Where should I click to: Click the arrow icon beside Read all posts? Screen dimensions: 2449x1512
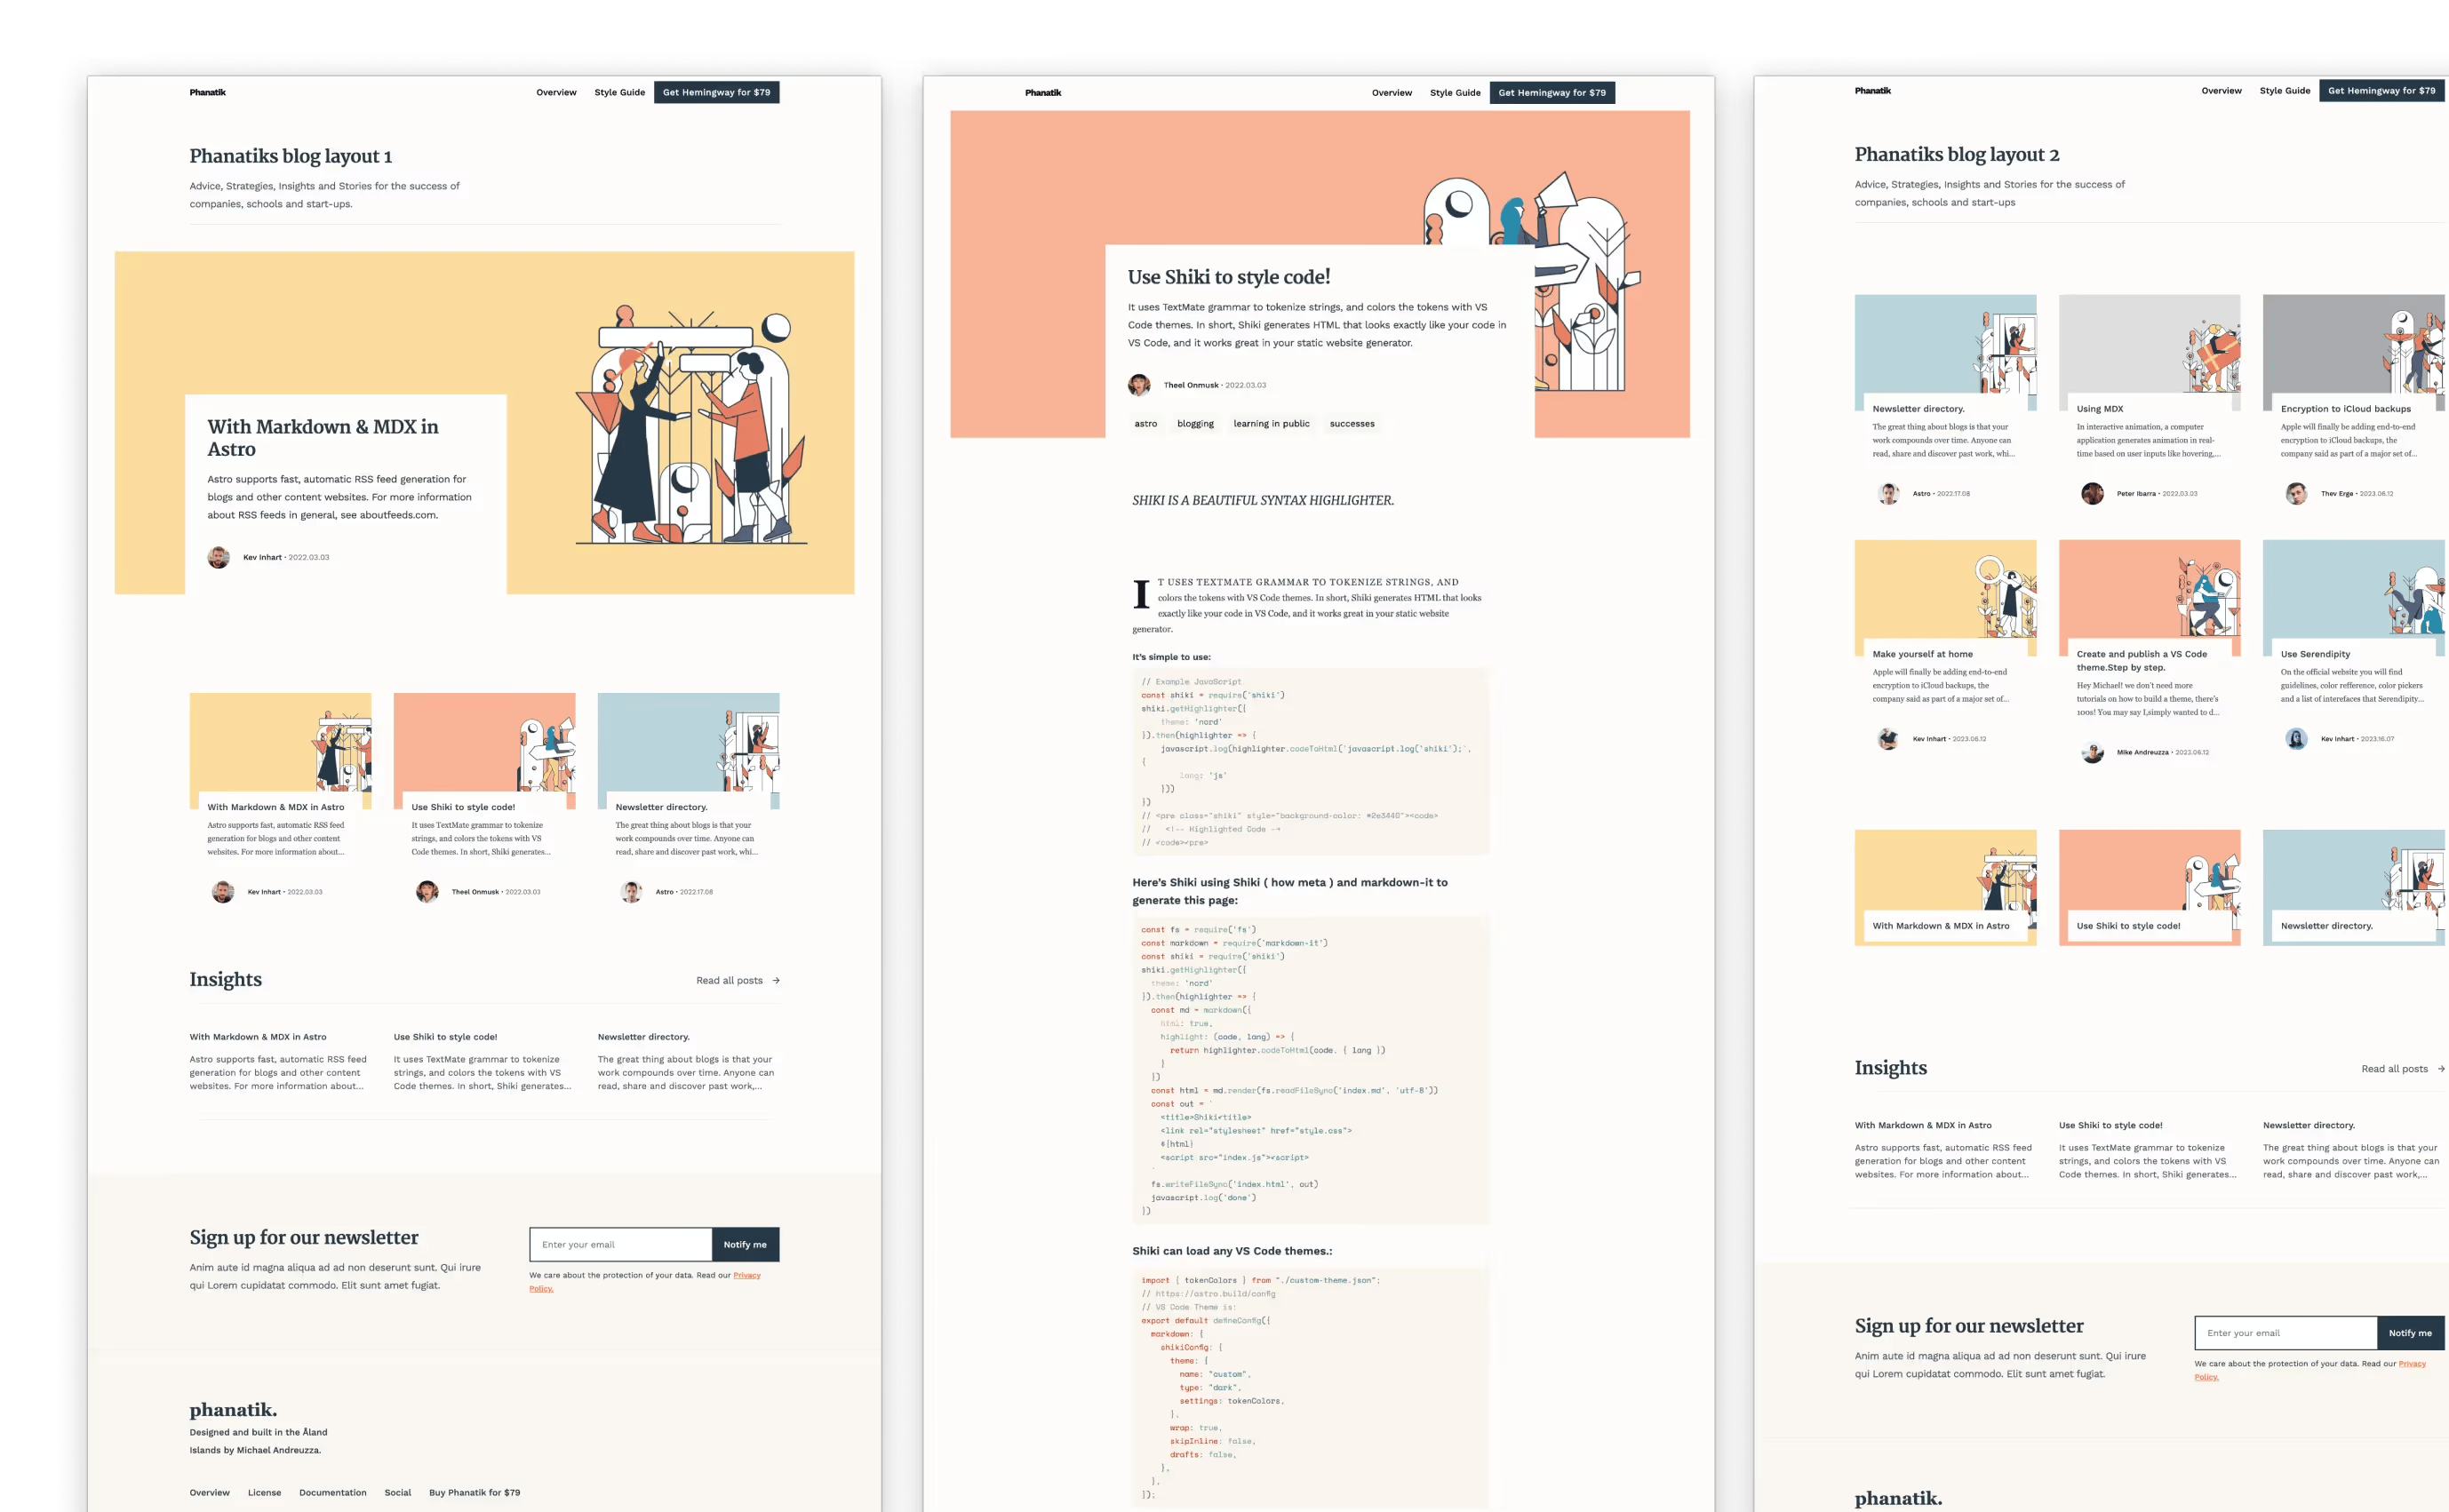(x=778, y=980)
